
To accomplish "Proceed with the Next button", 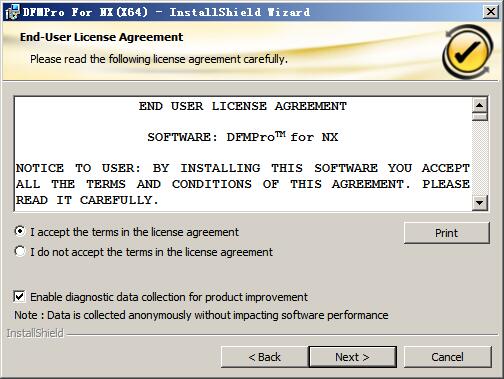I will coord(353,357).
